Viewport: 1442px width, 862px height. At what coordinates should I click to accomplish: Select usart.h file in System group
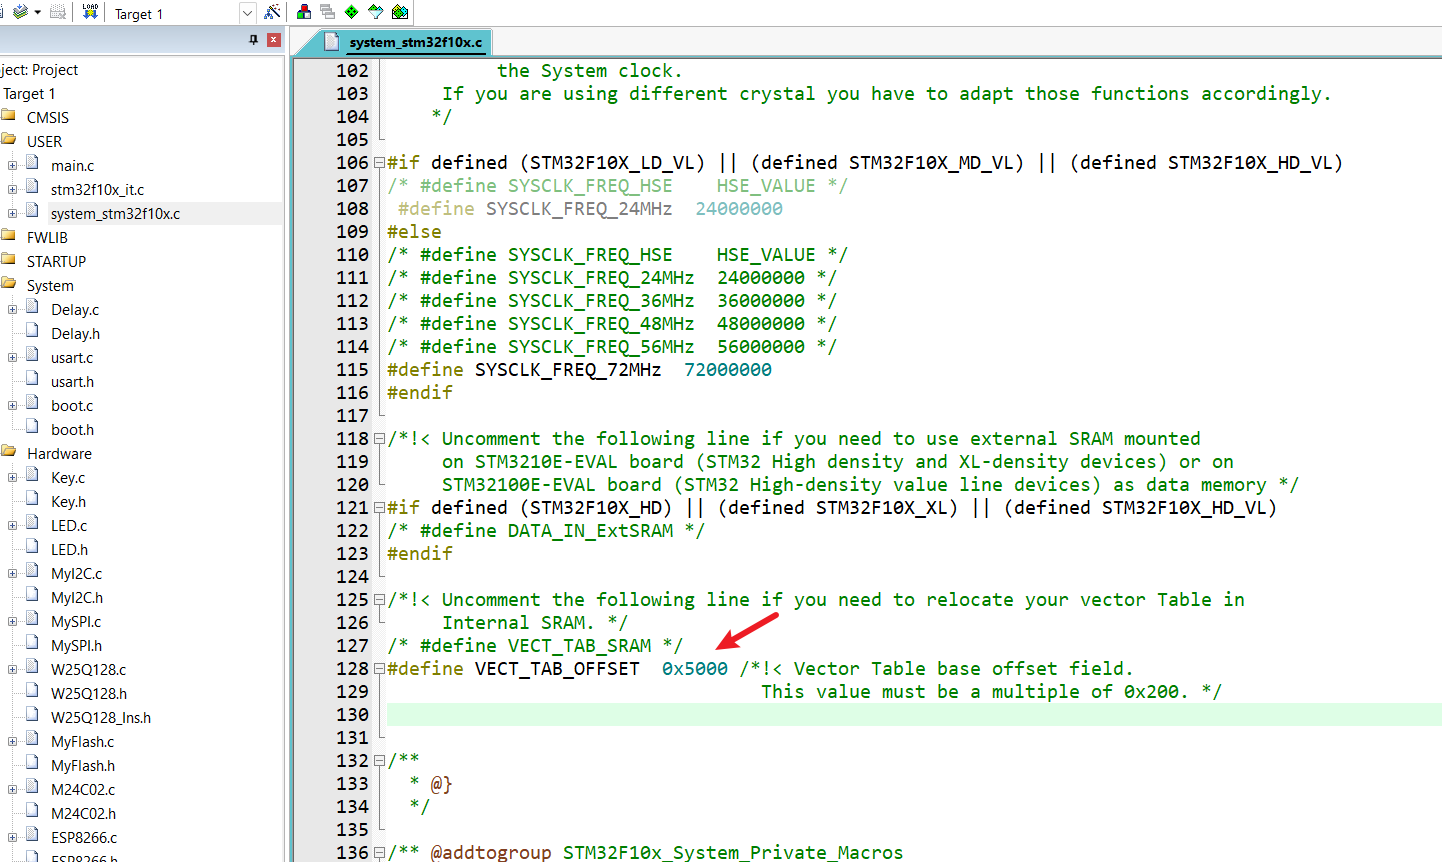[x=72, y=381]
